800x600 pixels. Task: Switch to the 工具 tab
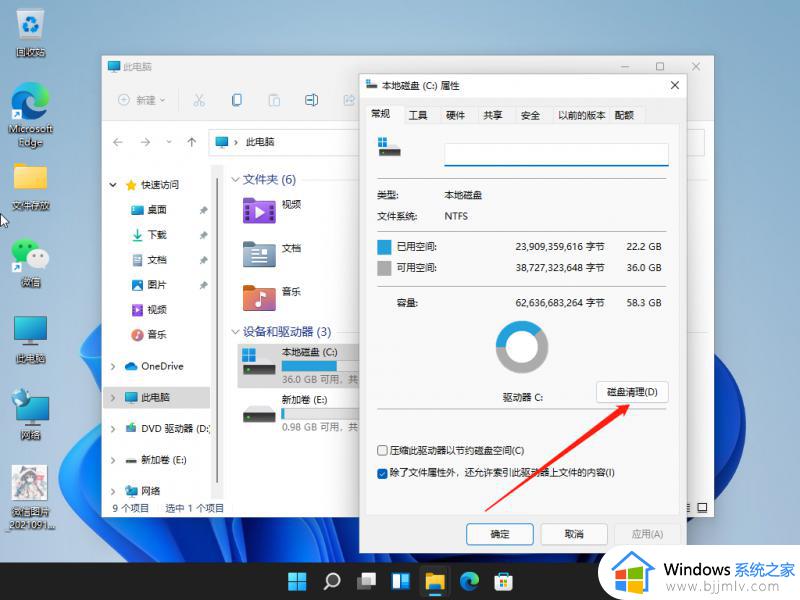click(418, 115)
